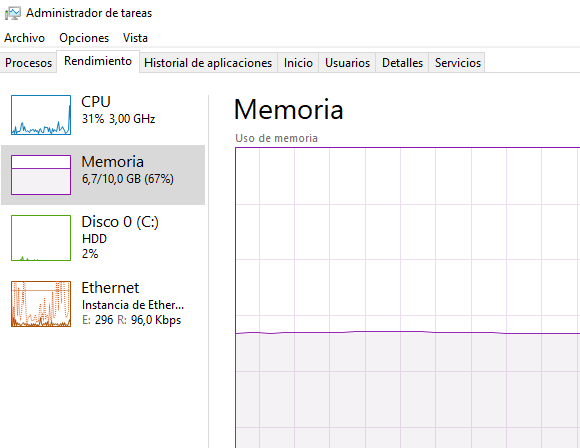Image resolution: width=580 pixels, height=448 pixels.
Task: Switch to the Servicios tab
Action: 458,63
